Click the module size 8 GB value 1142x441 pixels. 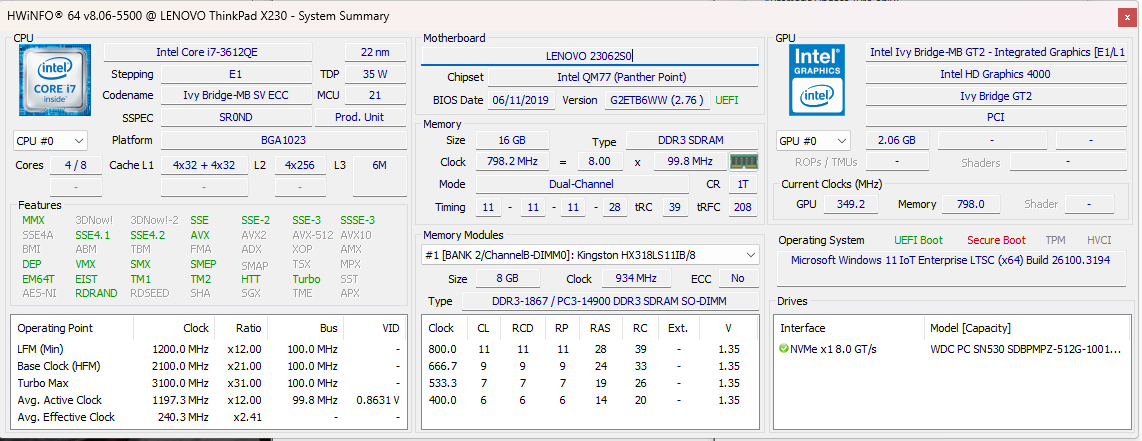(x=508, y=279)
